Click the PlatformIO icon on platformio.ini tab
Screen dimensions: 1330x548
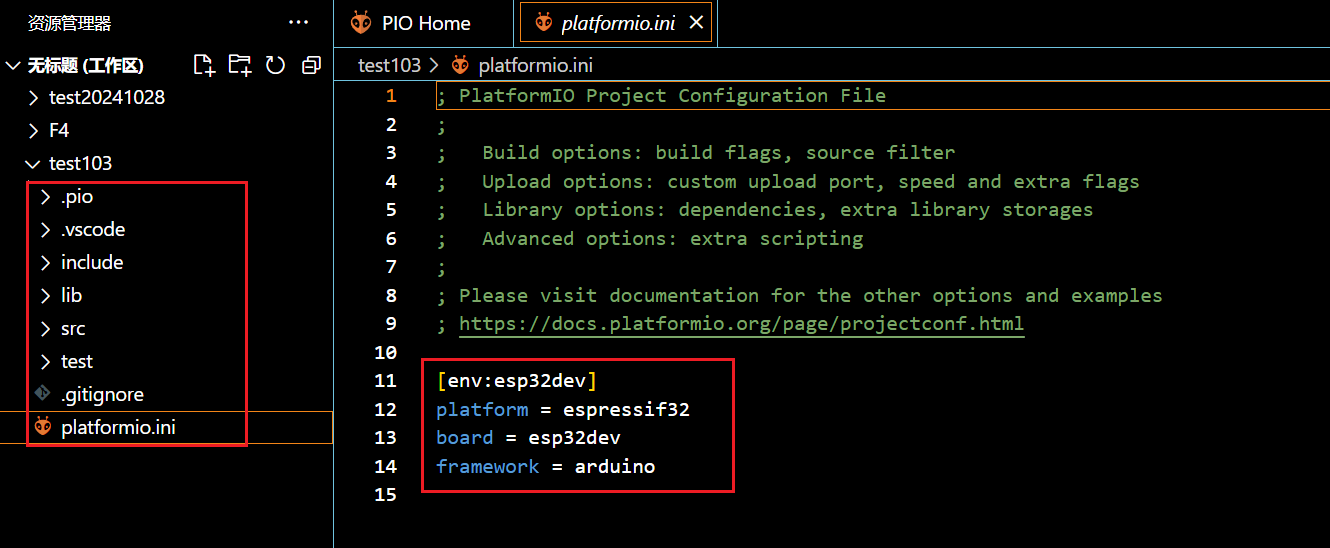543,22
